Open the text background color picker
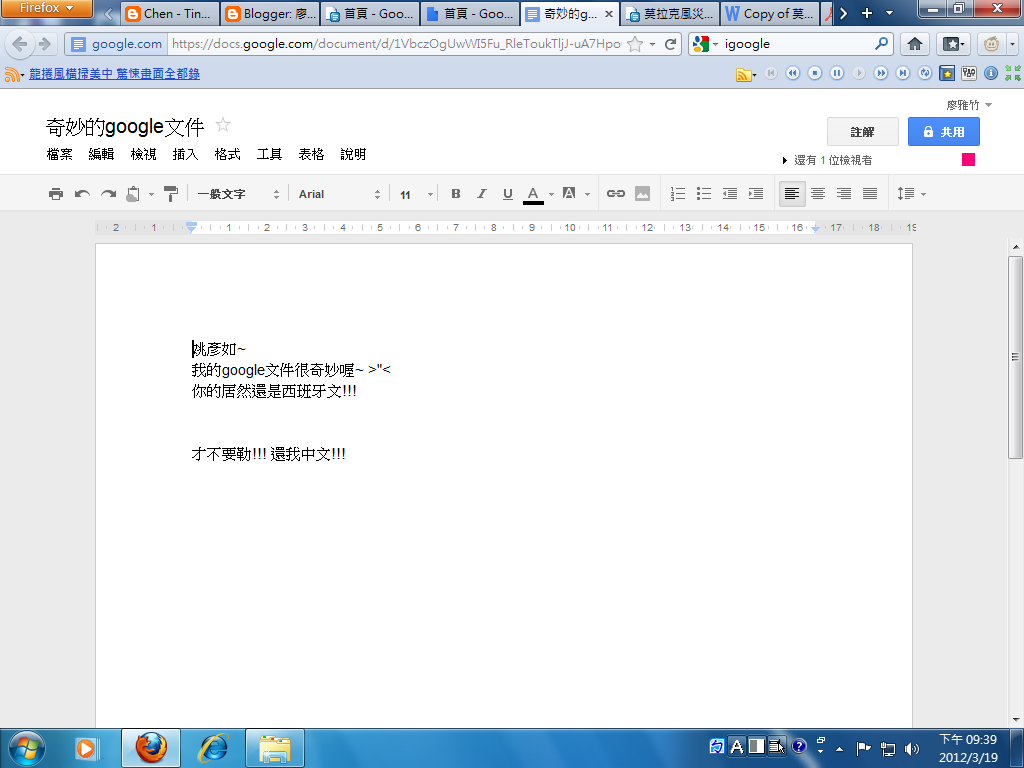 click(569, 194)
